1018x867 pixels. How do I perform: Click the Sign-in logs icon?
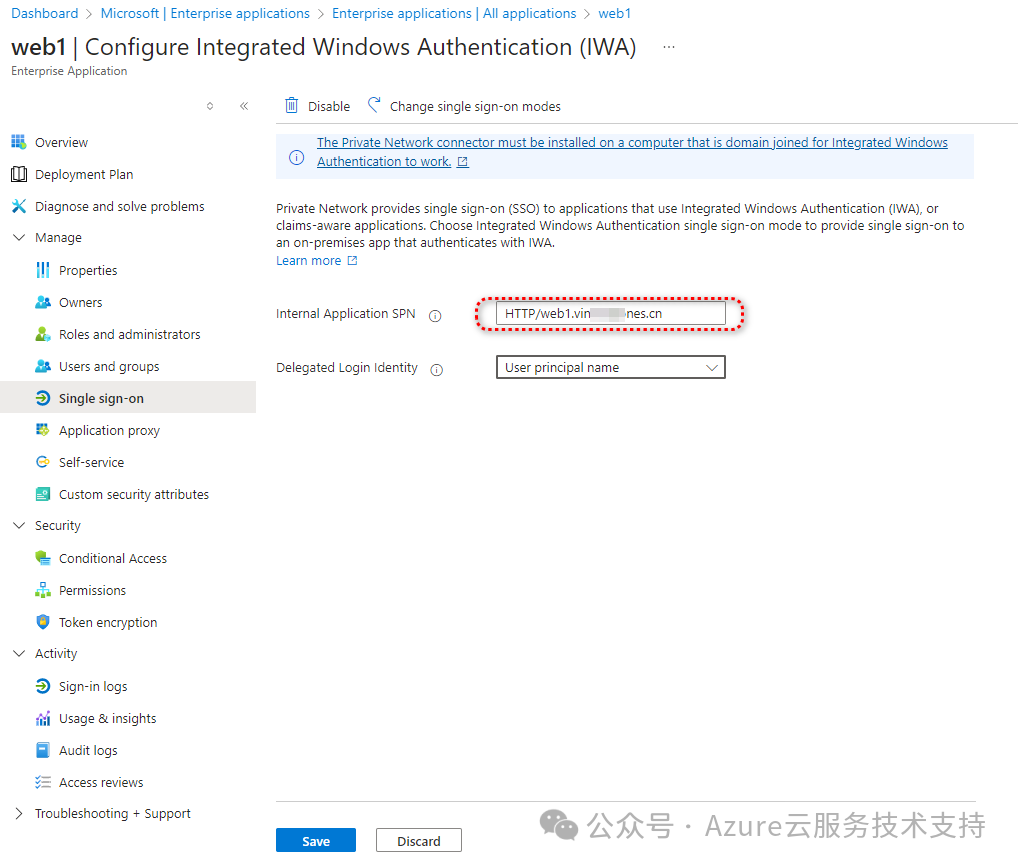[x=43, y=686]
